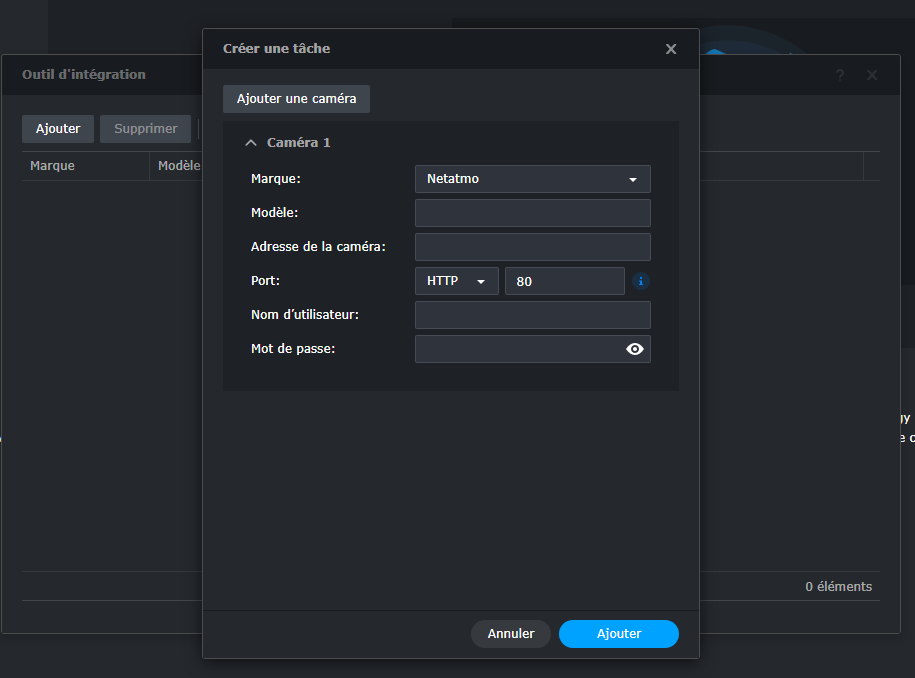The height and width of the screenshot is (678, 915).
Task: Close the Créer une tâche dialog
Action: tap(671, 49)
